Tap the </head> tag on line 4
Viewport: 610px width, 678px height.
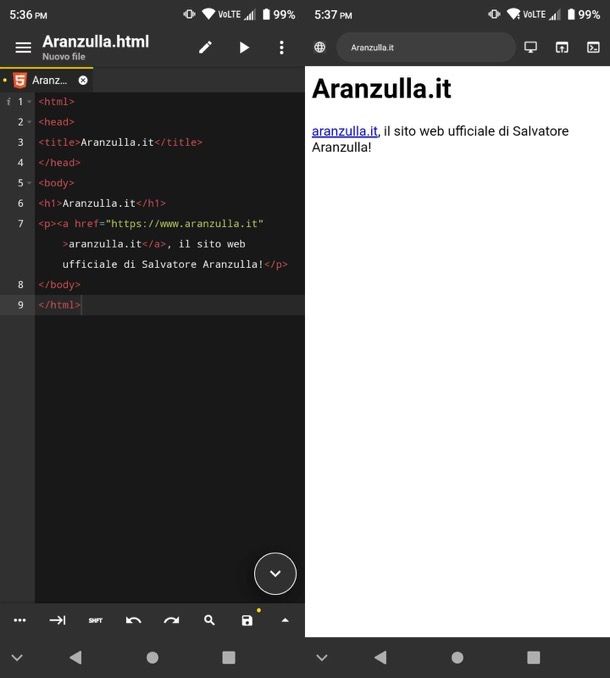59,163
